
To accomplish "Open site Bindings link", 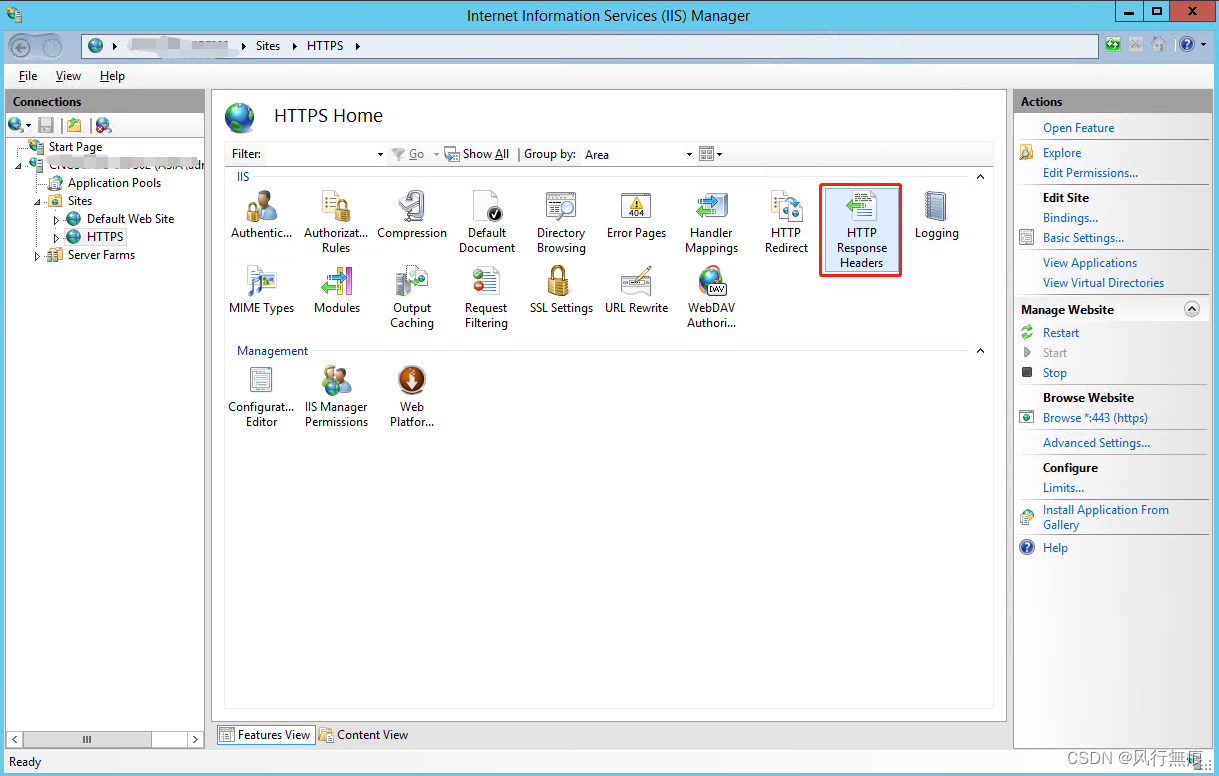I will (1070, 218).
